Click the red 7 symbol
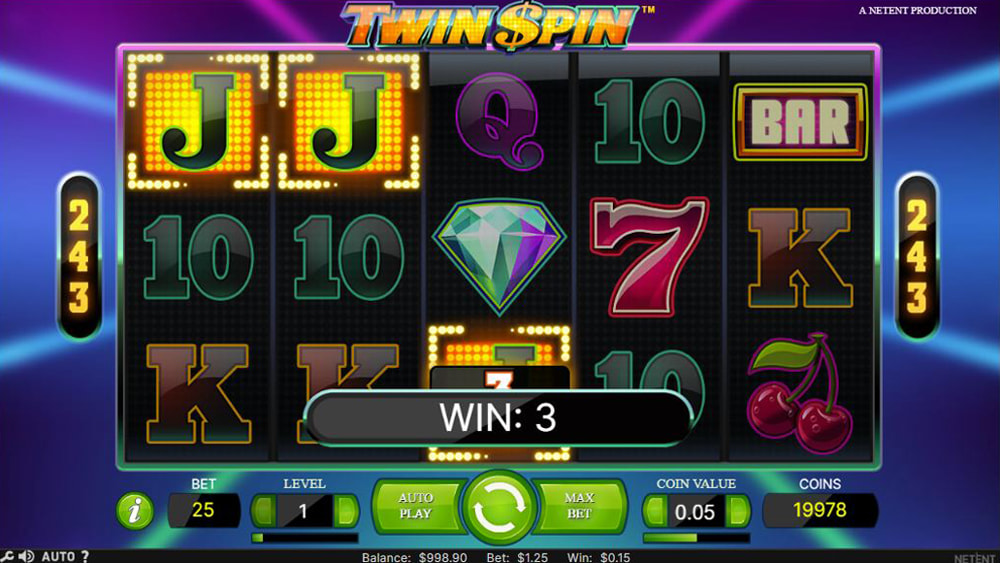The height and width of the screenshot is (563, 1000). tap(649, 256)
